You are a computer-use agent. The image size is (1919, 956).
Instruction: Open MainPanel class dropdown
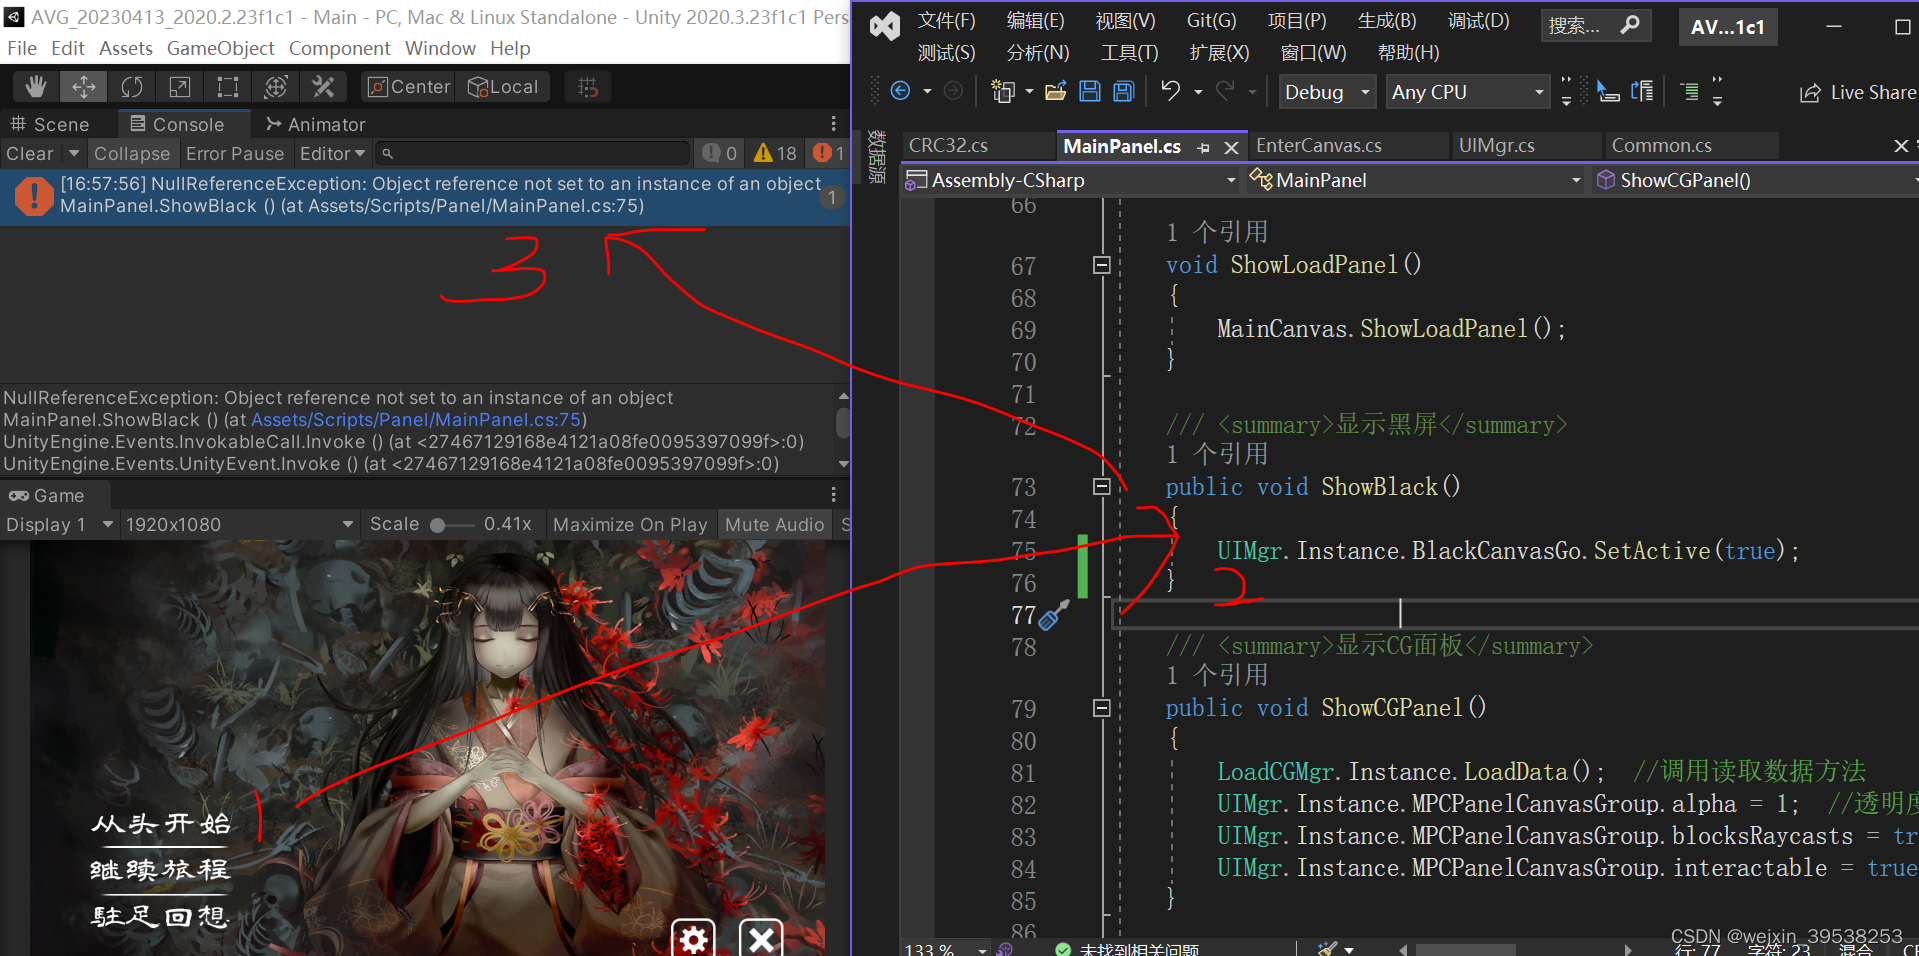(1414, 180)
